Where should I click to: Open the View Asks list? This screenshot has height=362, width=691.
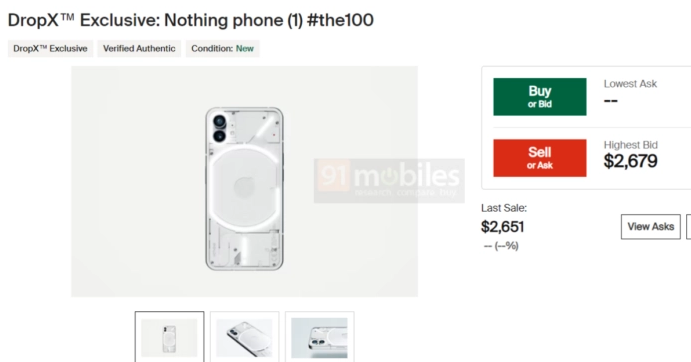point(651,227)
